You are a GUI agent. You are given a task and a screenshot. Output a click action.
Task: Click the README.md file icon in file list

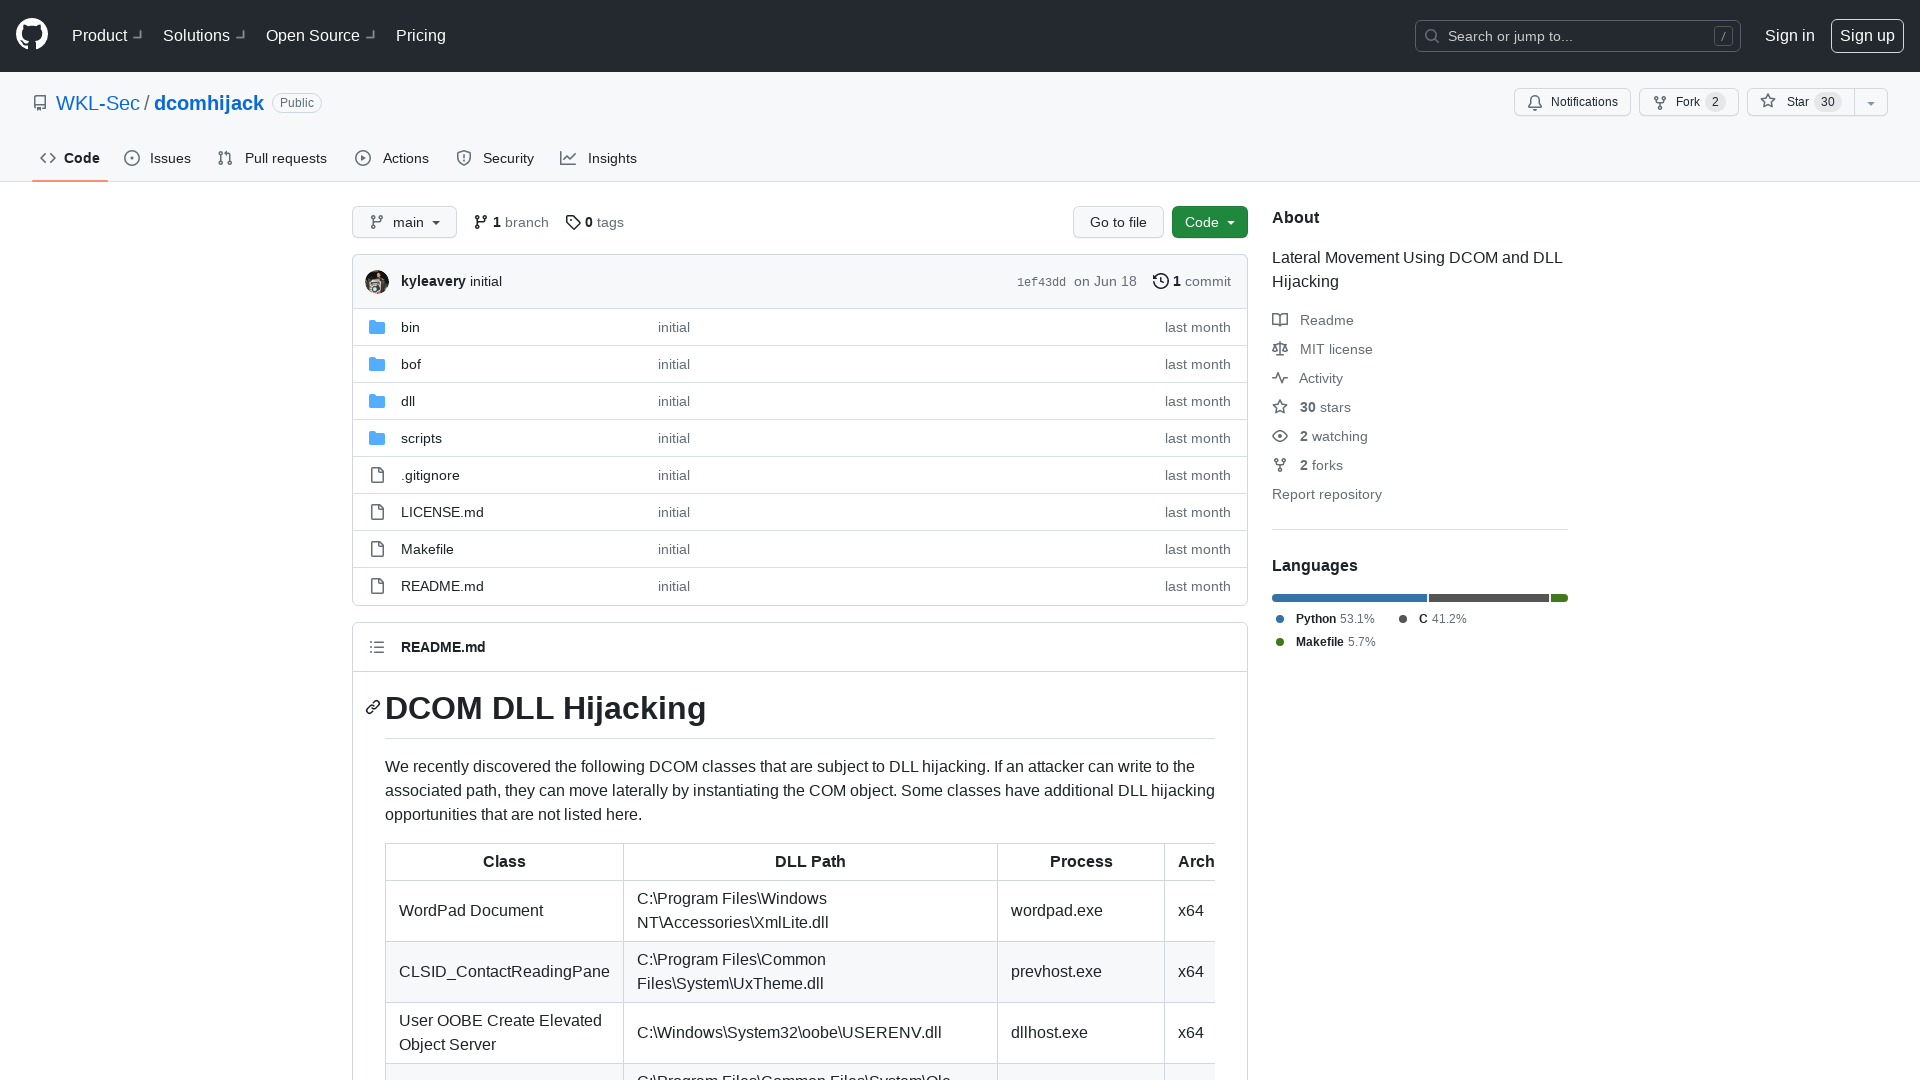(377, 586)
